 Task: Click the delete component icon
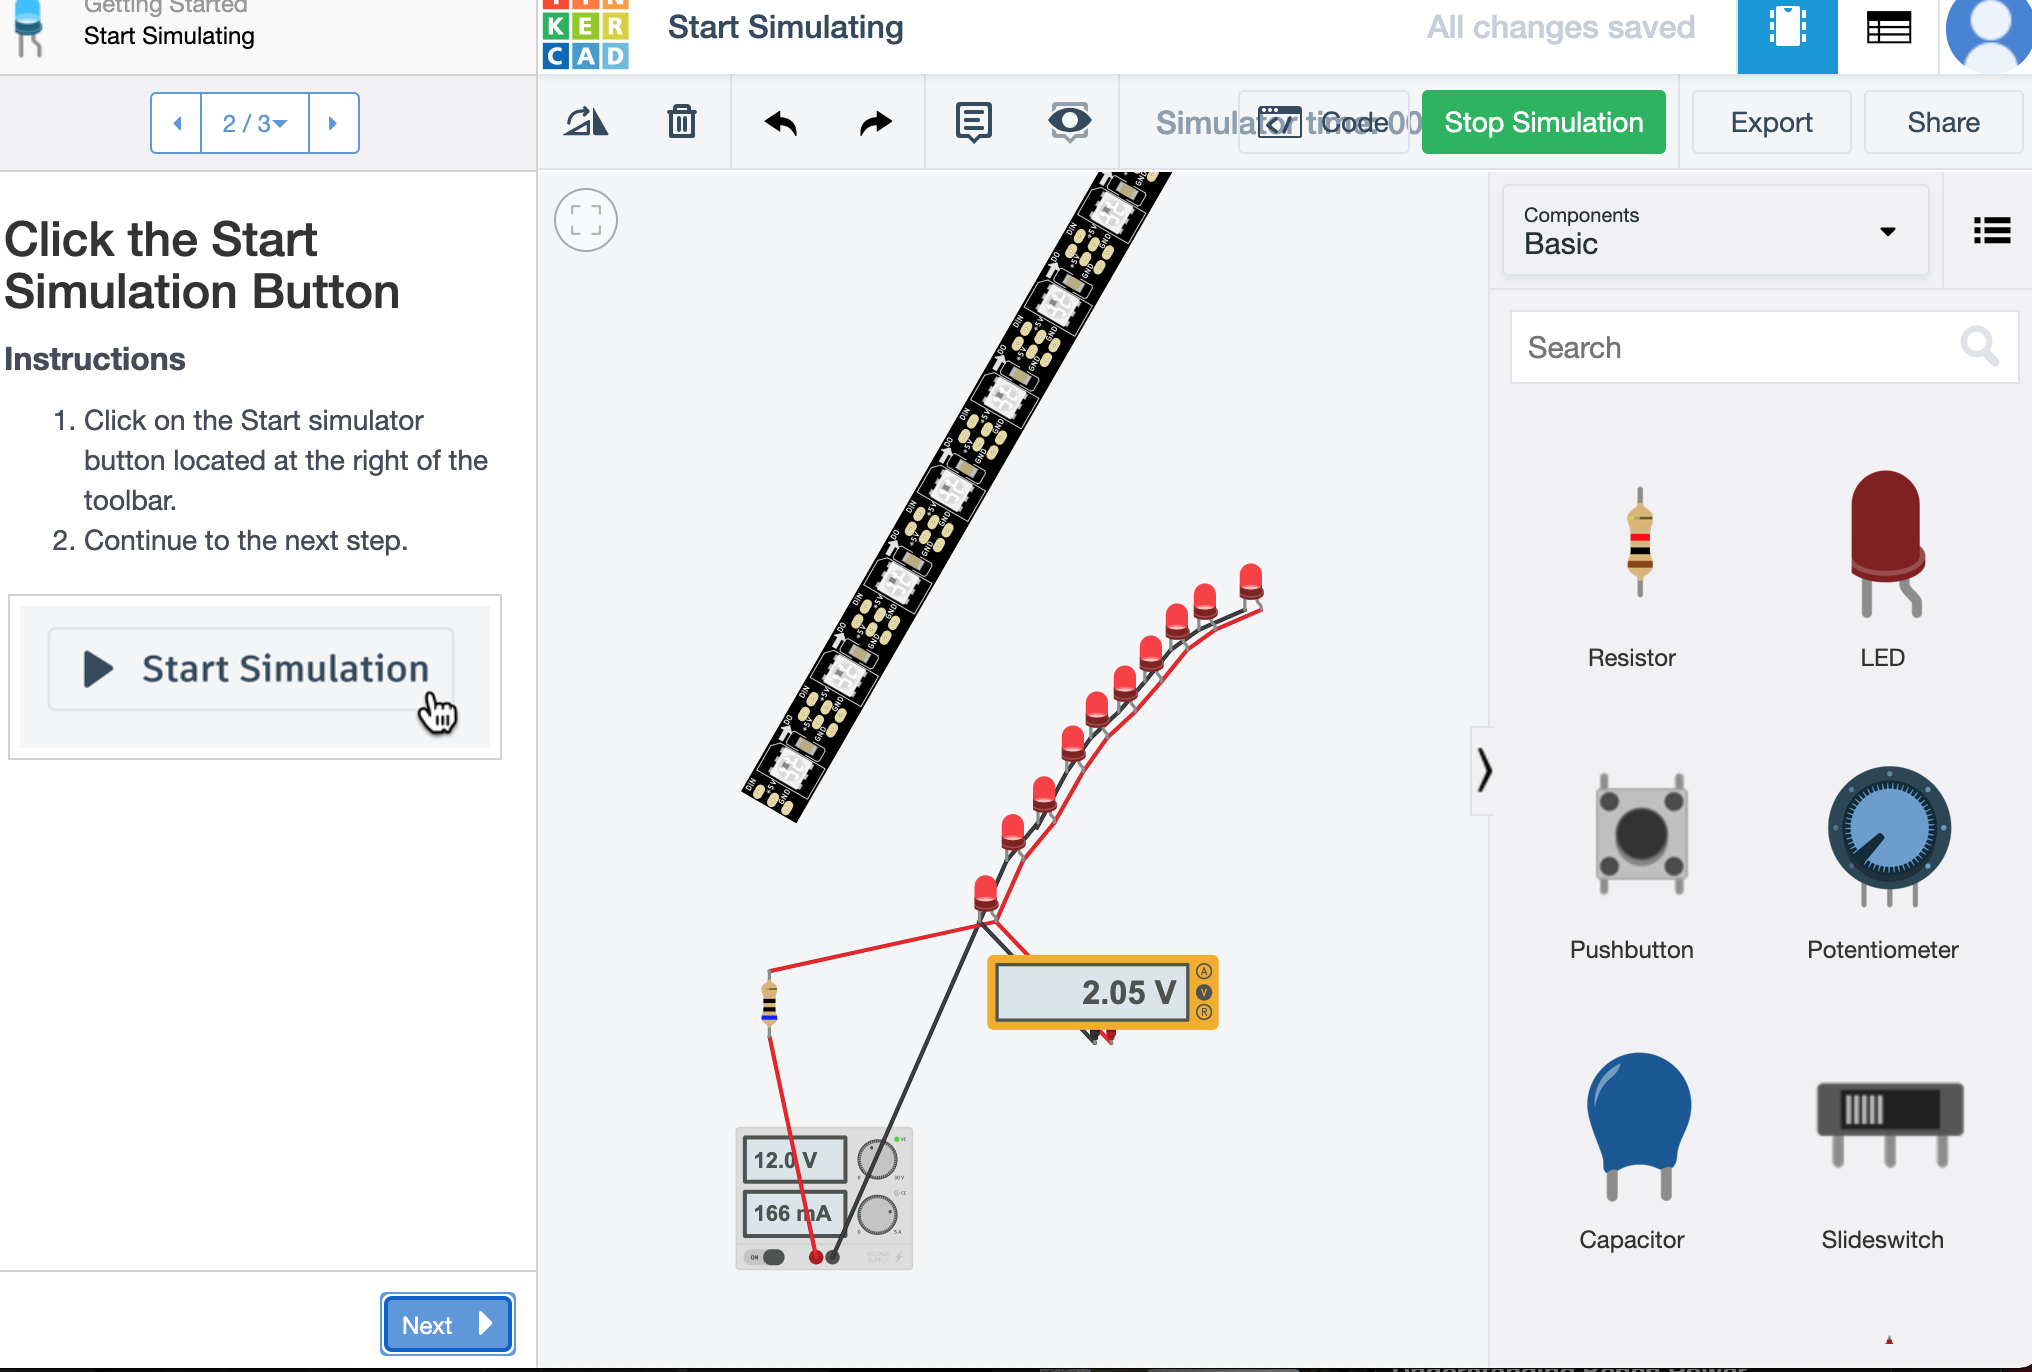tap(681, 121)
